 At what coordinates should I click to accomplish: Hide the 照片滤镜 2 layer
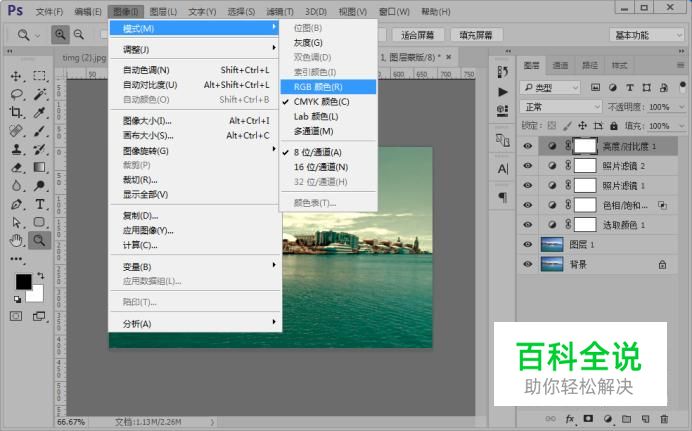click(x=527, y=166)
